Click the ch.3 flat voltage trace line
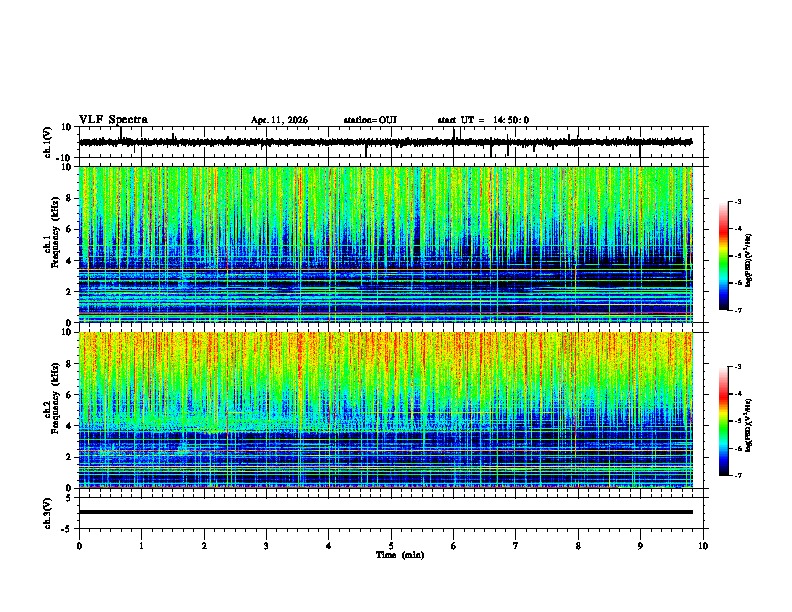 pyautogui.click(x=386, y=512)
